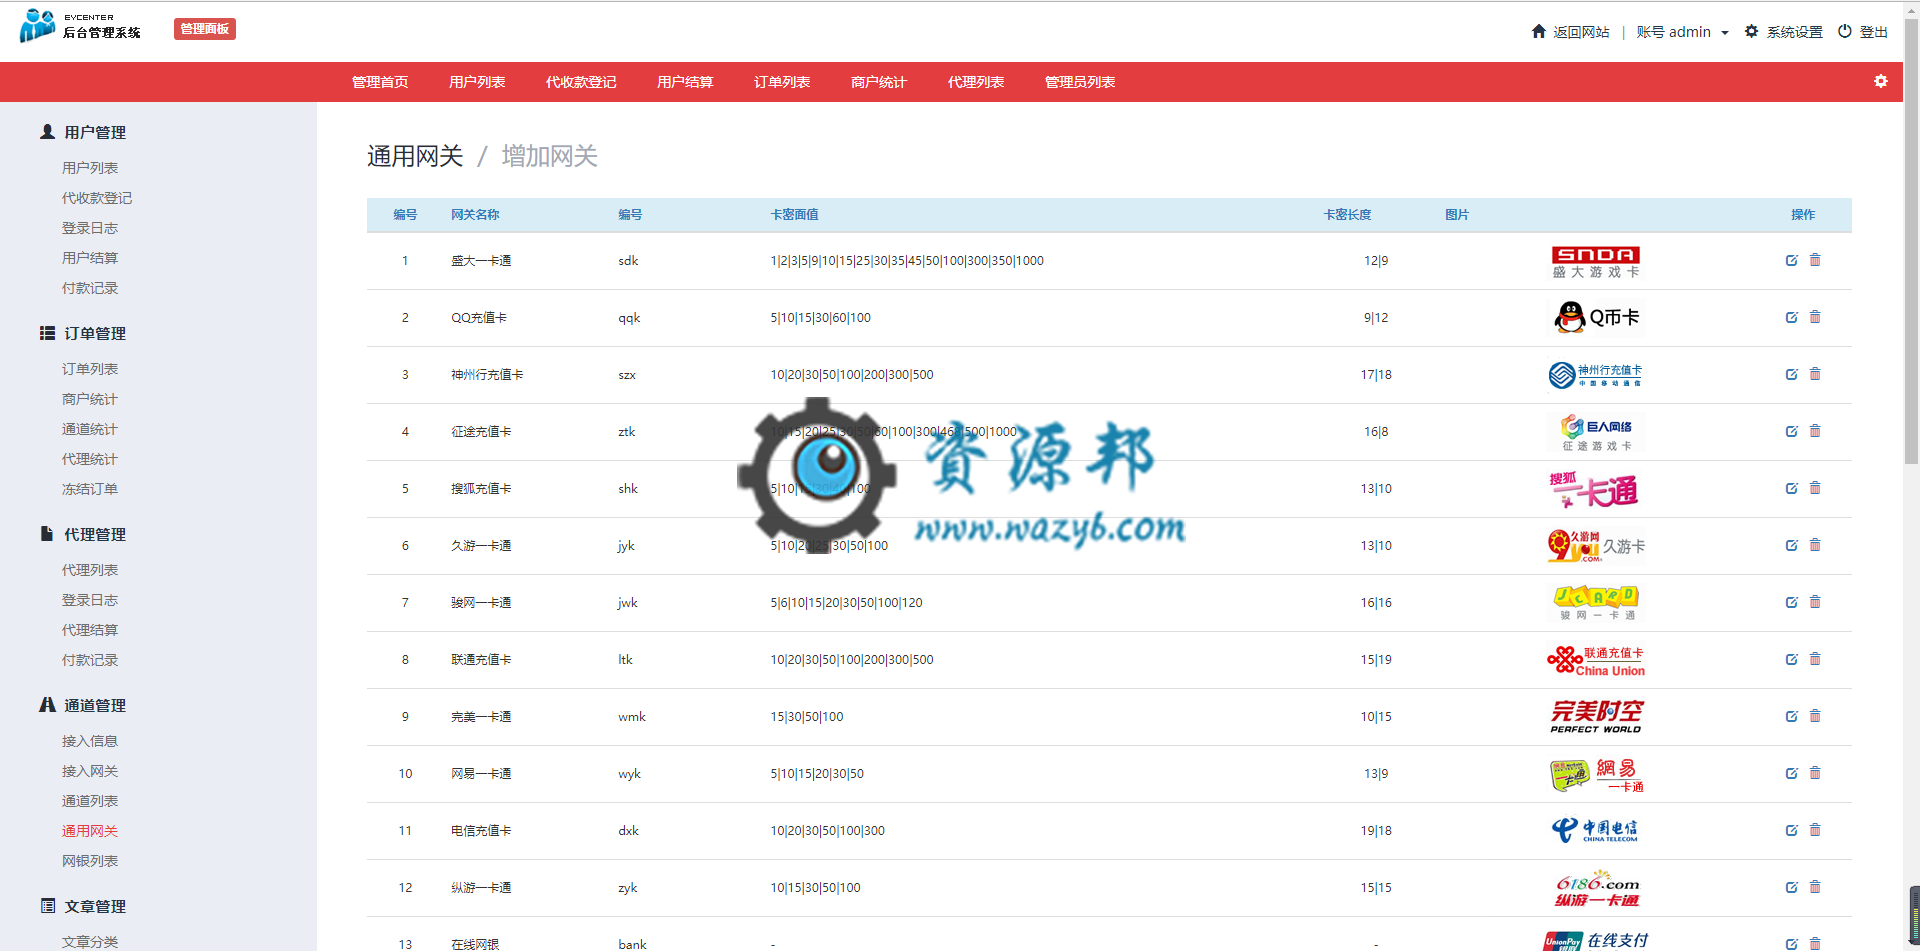Edit the 完美一卡通 gateway row
The width and height of the screenshot is (1920, 951).
click(x=1791, y=716)
